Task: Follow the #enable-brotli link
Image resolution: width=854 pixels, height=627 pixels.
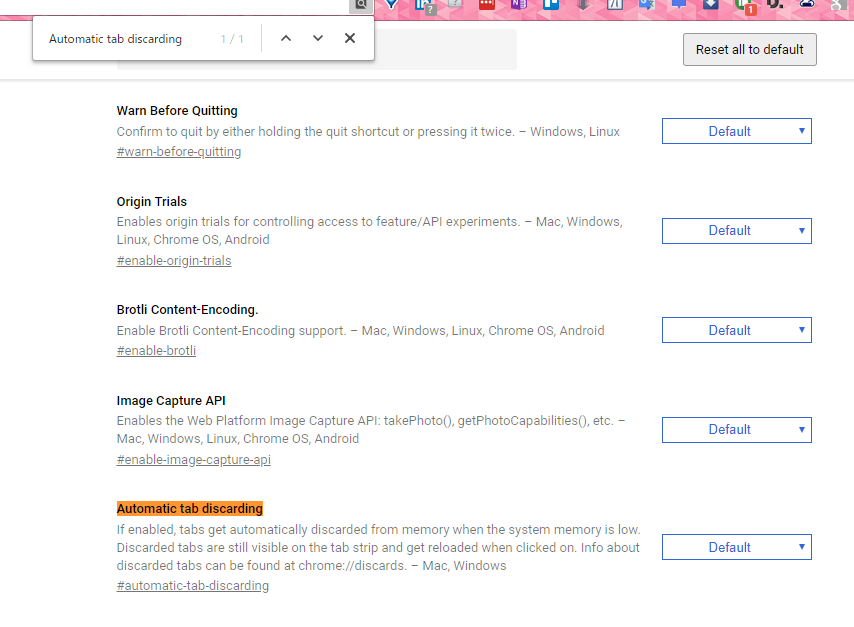Action: 156,351
